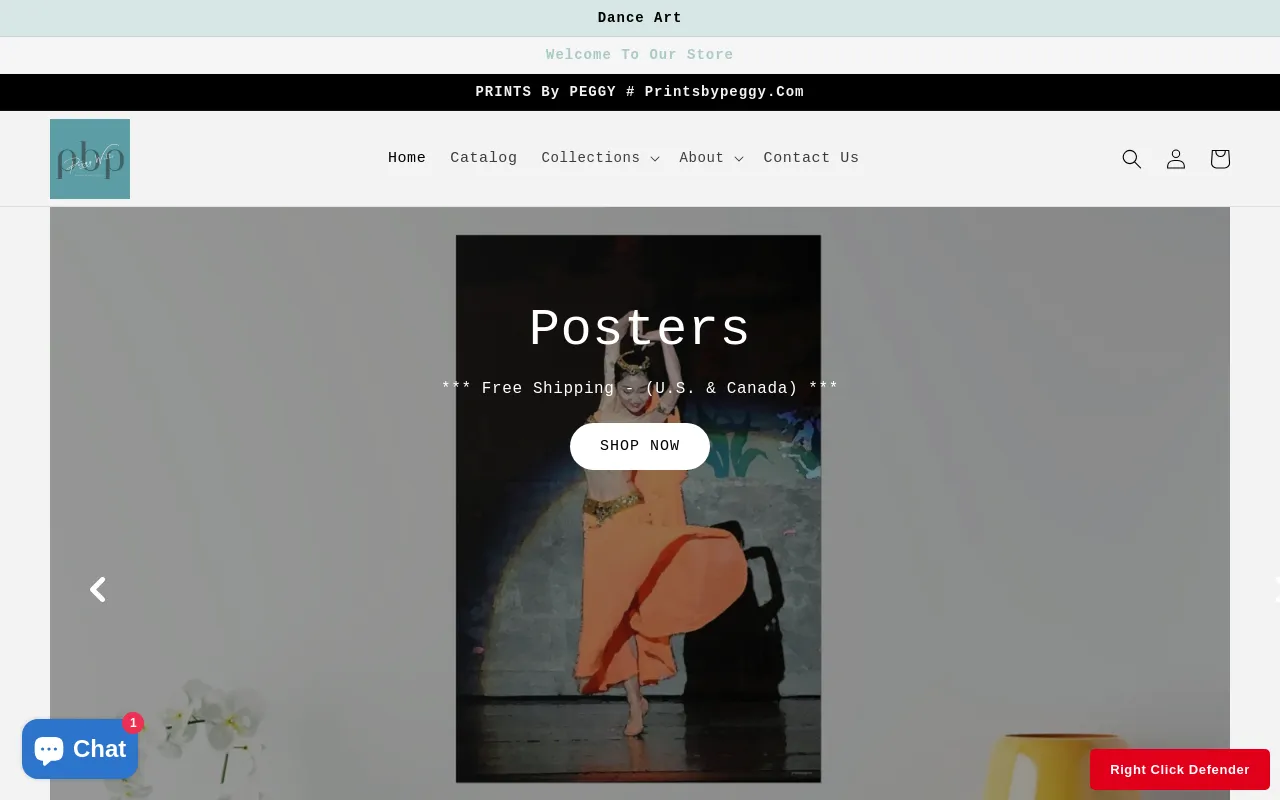This screenshot has height=800, width=1280.
Task: Open the shopping cart icon
Action: [1220, 159]
